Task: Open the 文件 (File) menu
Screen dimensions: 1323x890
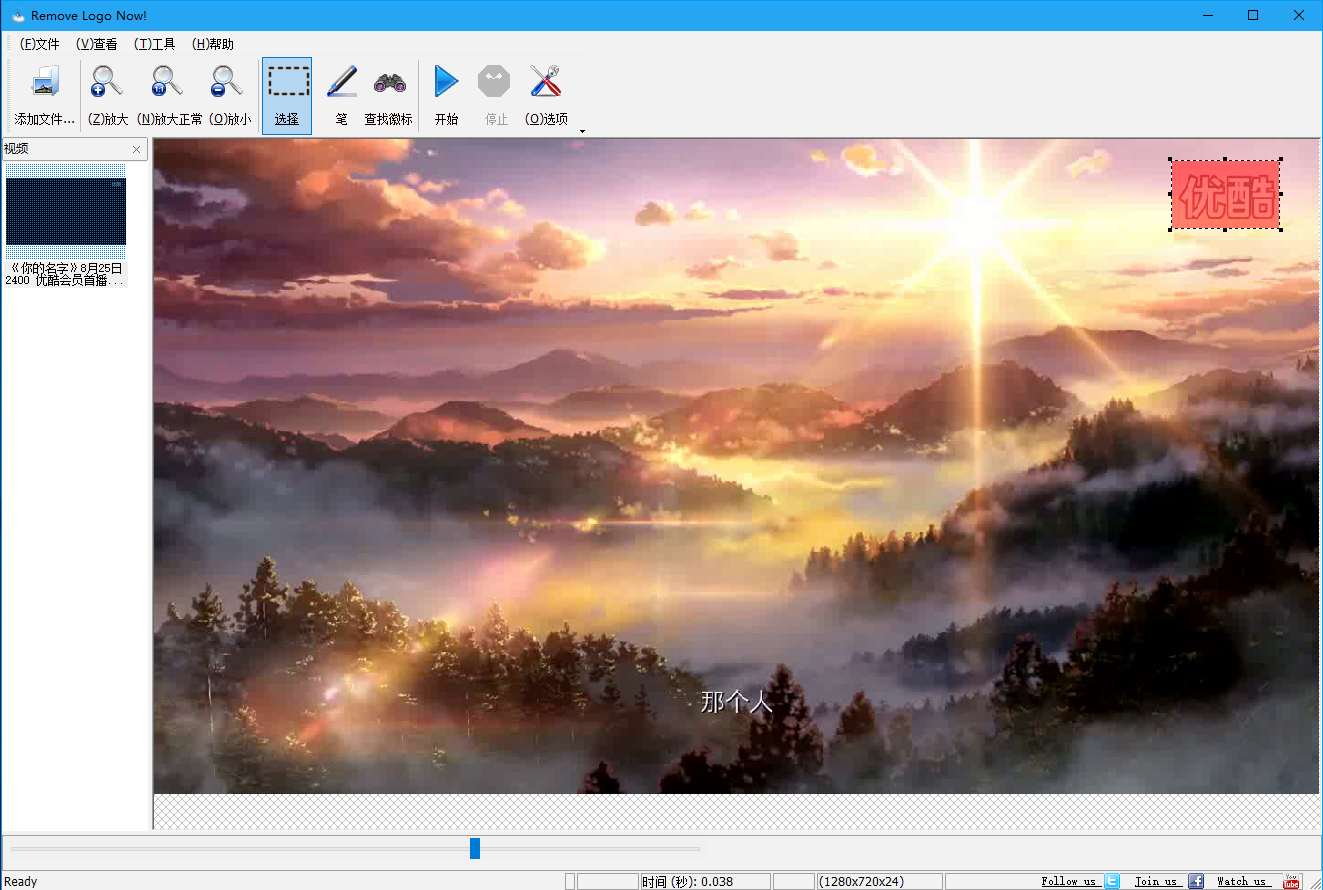Action: tap(38, 44)
